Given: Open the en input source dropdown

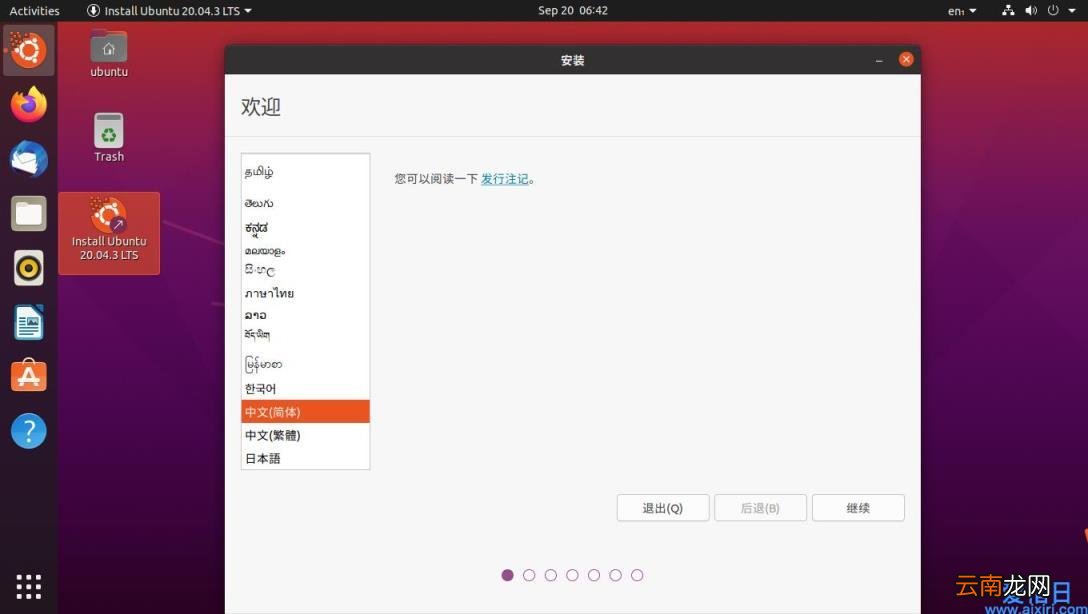Looking at the screenshot, I should point(962,10).
